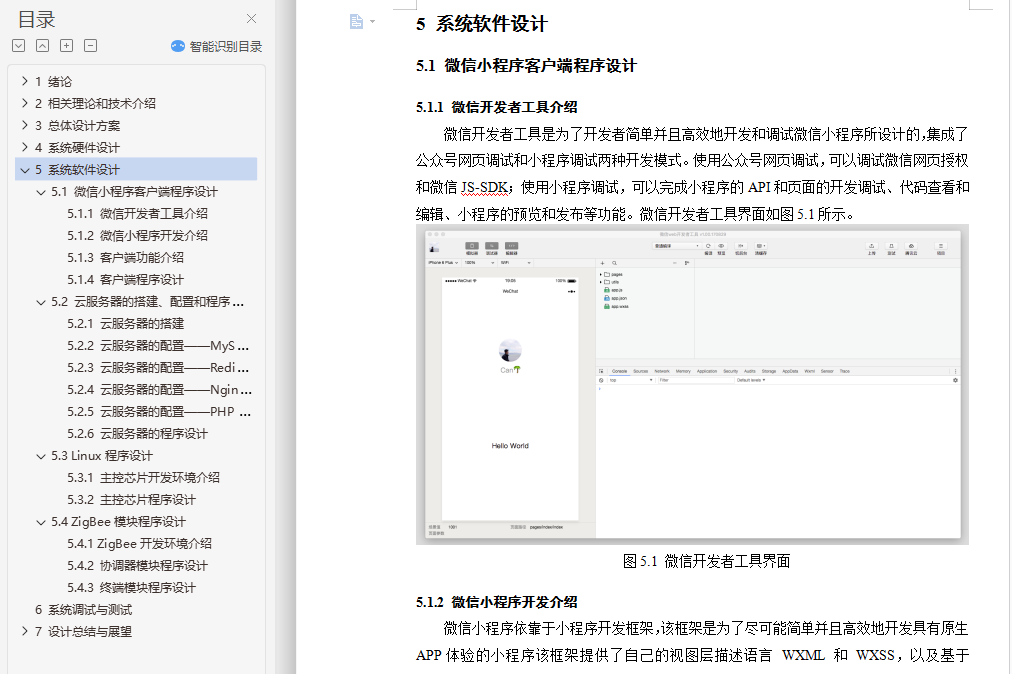Open 5.4.1 ZigBee 开发环境介绍 entry

coord(139,544)
